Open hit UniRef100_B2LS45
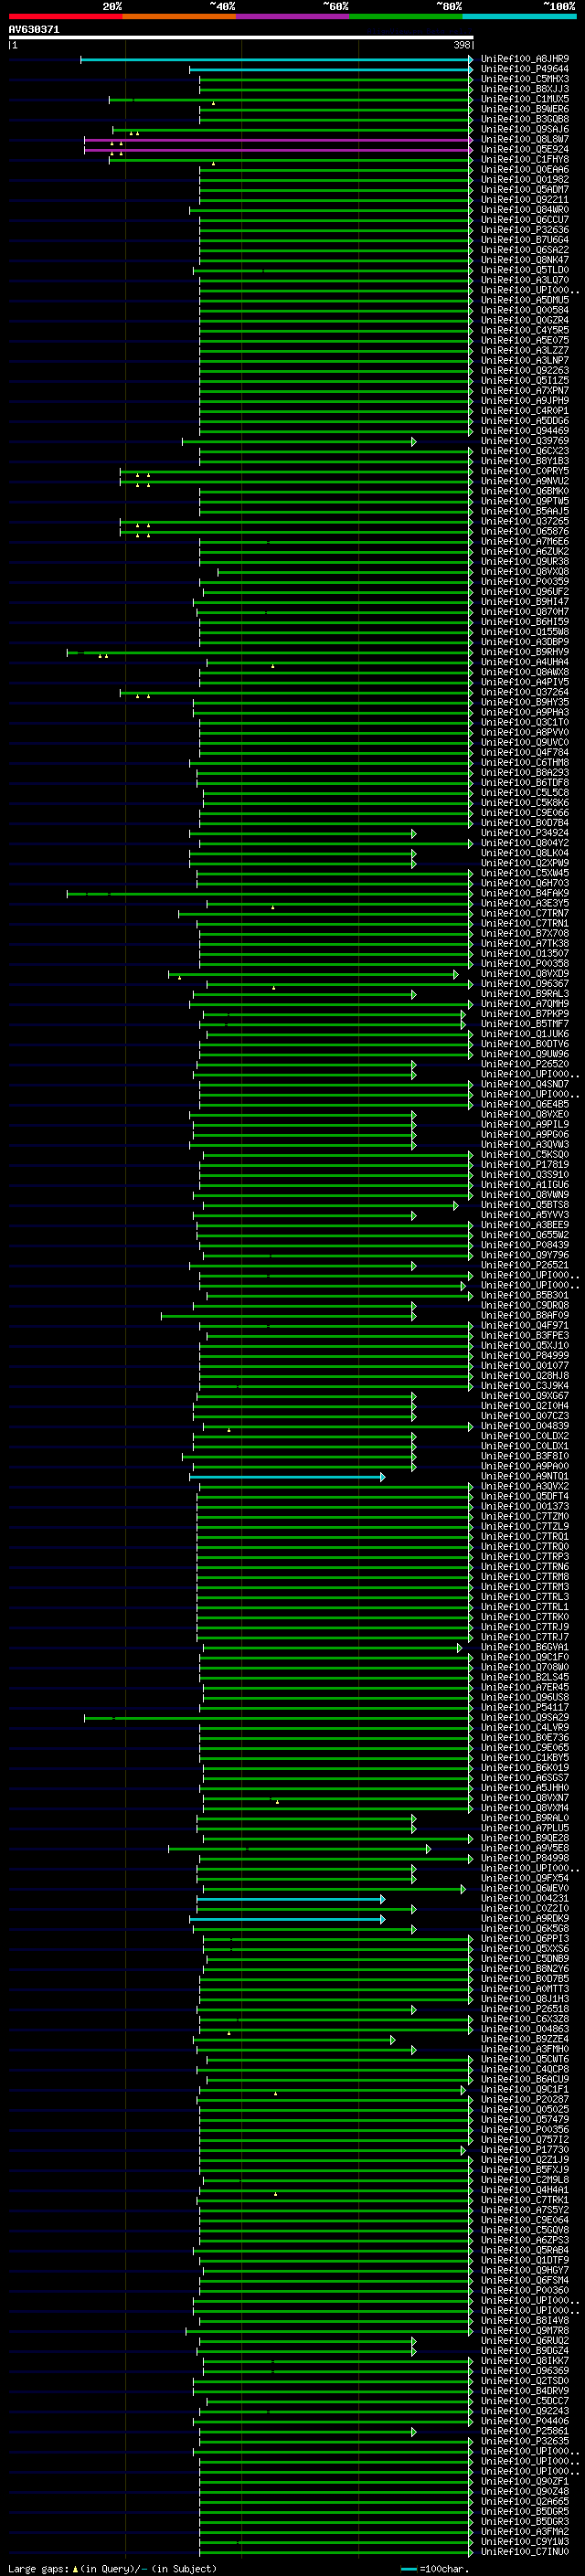The image size is (585, 2576). coord(524,1677)
